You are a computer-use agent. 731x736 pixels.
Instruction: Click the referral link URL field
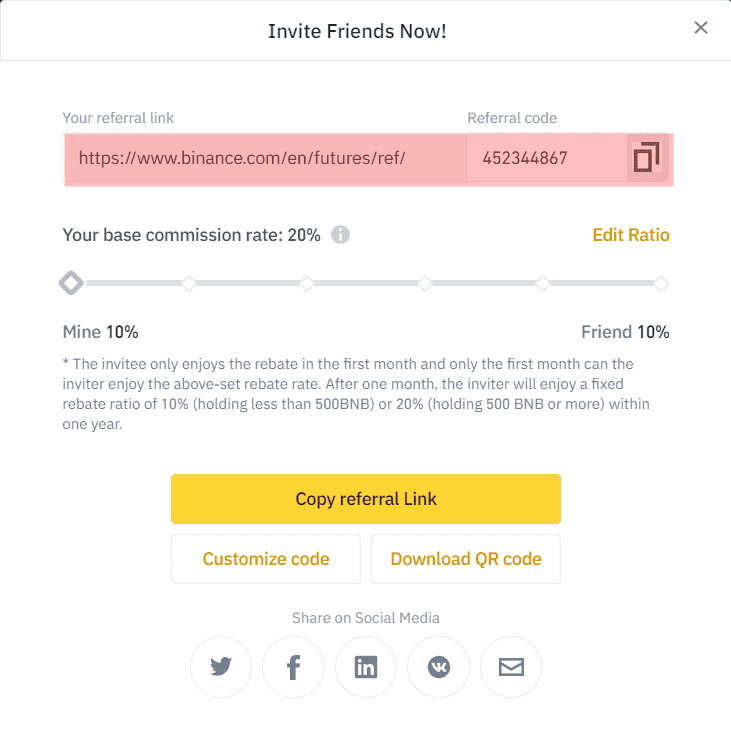pos(265,158)
